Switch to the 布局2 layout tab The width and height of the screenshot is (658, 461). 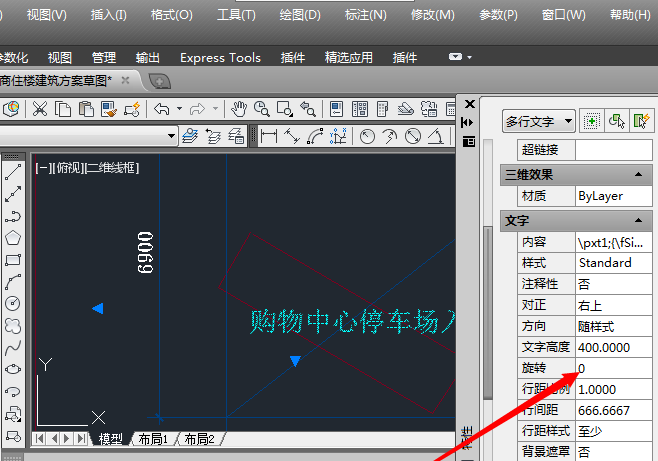[x=200, y=439]
